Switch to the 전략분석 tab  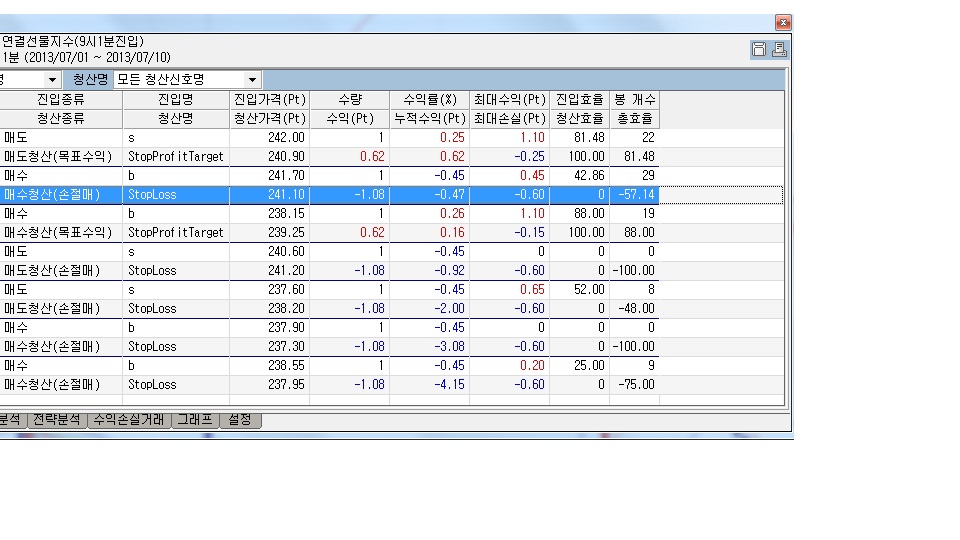[56, 420]
